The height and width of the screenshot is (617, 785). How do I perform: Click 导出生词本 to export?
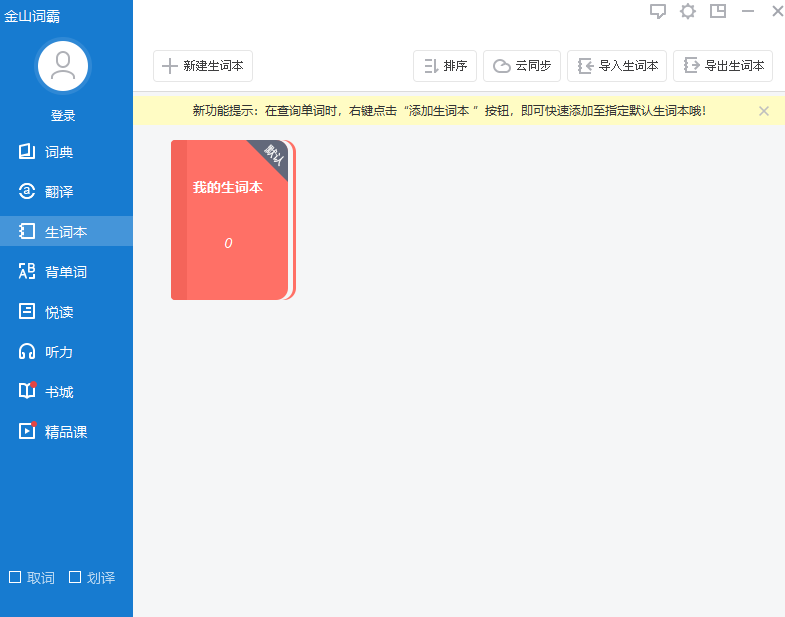723,66
